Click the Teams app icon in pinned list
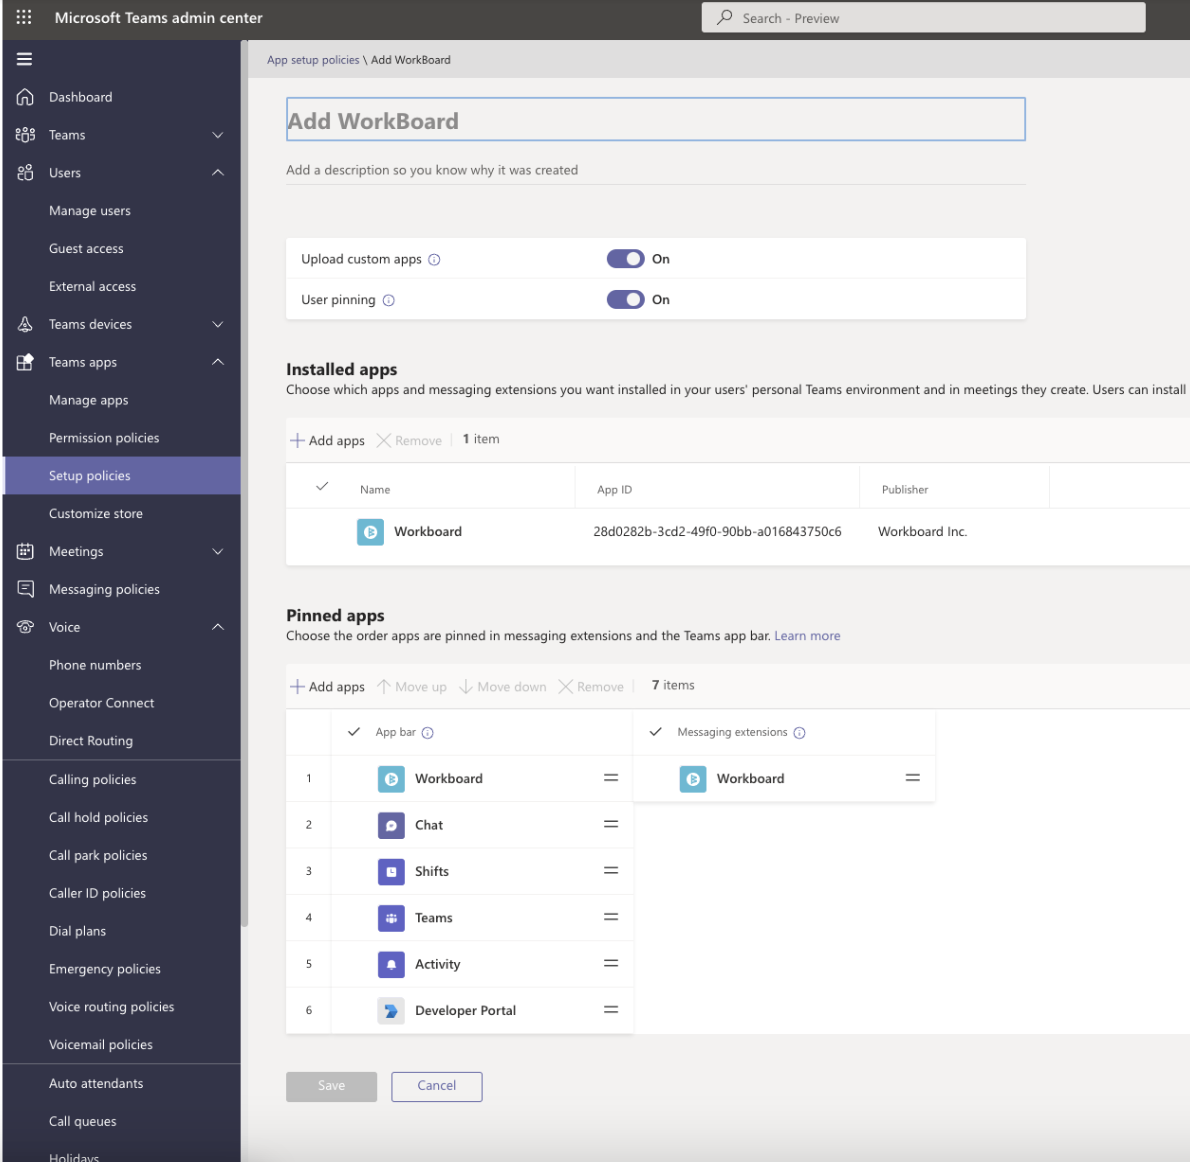Viewport: 1190px width, 1162px height. coord(391,918)
